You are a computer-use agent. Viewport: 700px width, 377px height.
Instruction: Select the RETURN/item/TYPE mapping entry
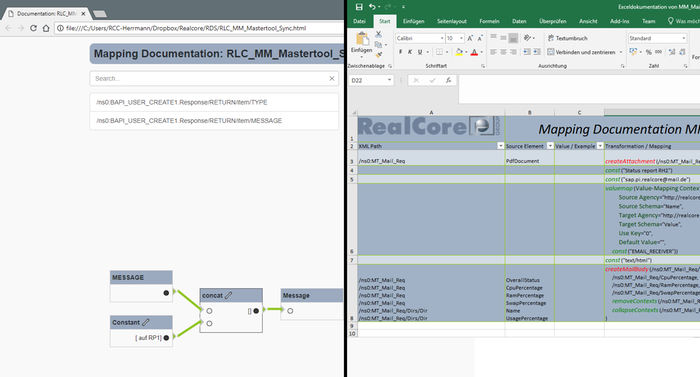[x=214, y=102]
